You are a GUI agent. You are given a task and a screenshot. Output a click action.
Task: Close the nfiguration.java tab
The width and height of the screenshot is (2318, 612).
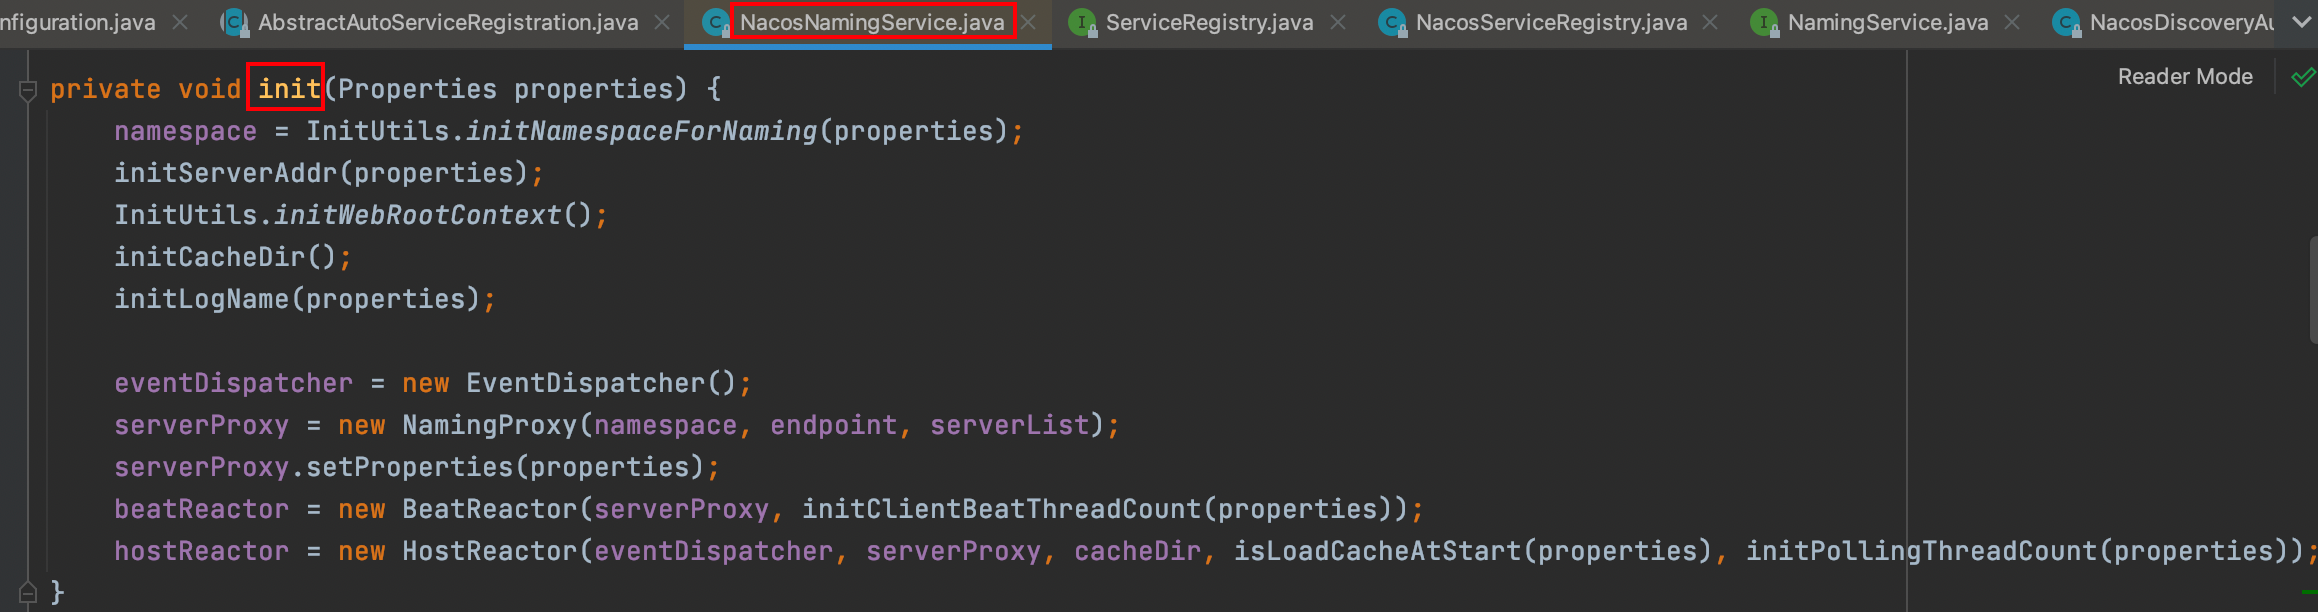pos(180,22)
